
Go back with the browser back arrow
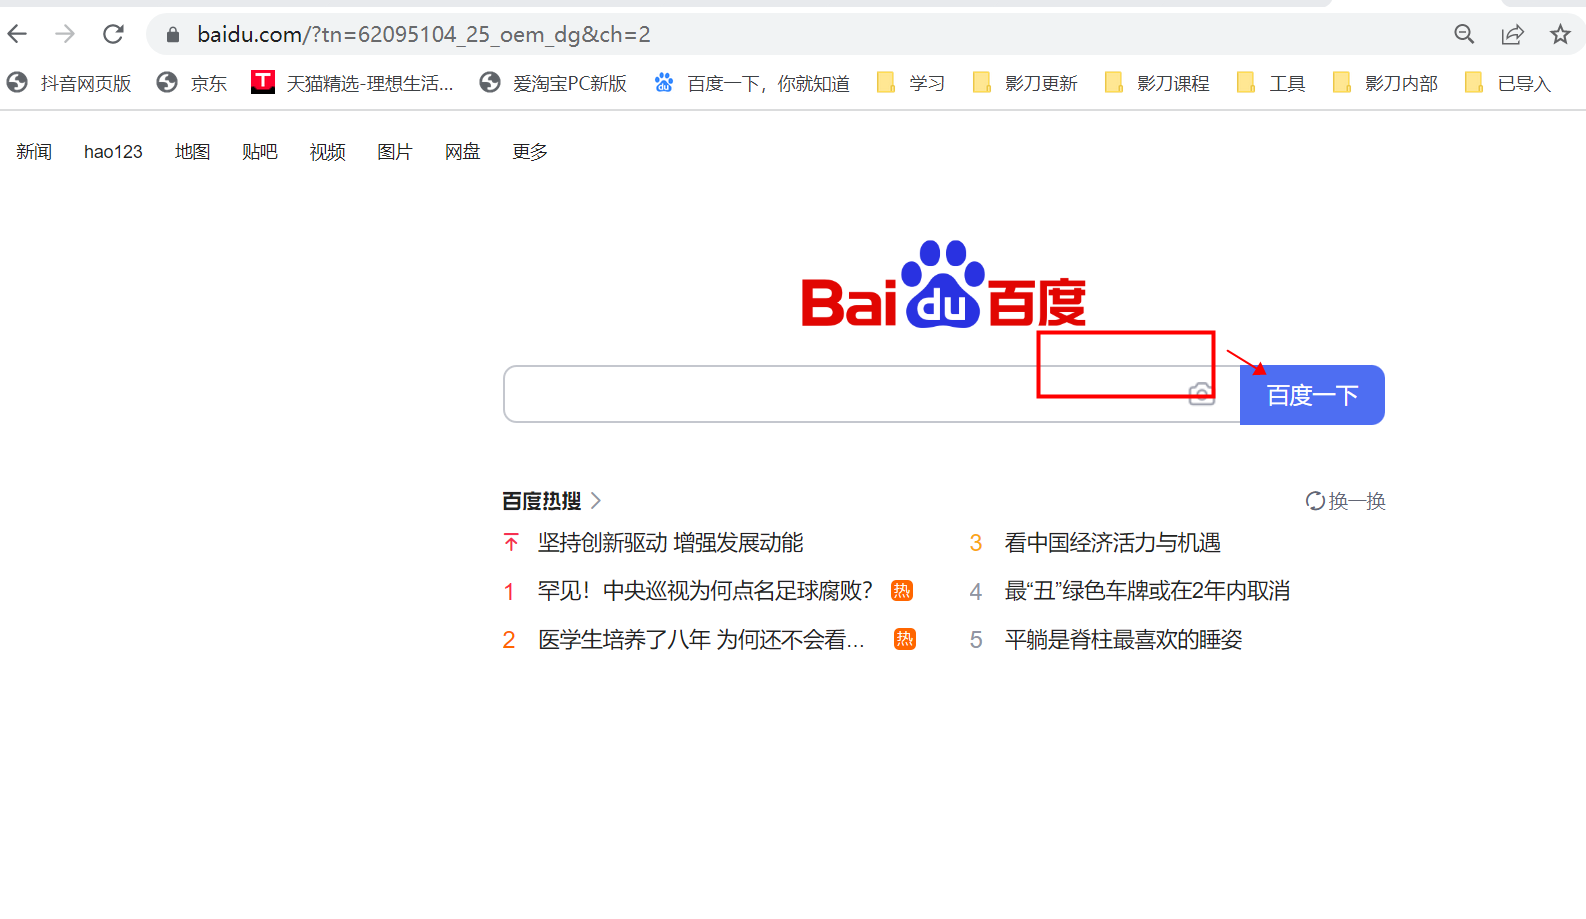[17, 34]
